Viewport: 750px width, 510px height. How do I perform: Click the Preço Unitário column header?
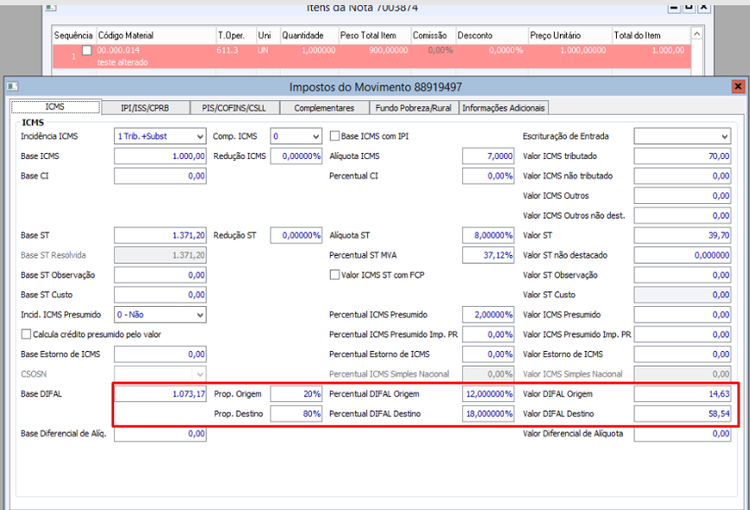pos(570,35)
